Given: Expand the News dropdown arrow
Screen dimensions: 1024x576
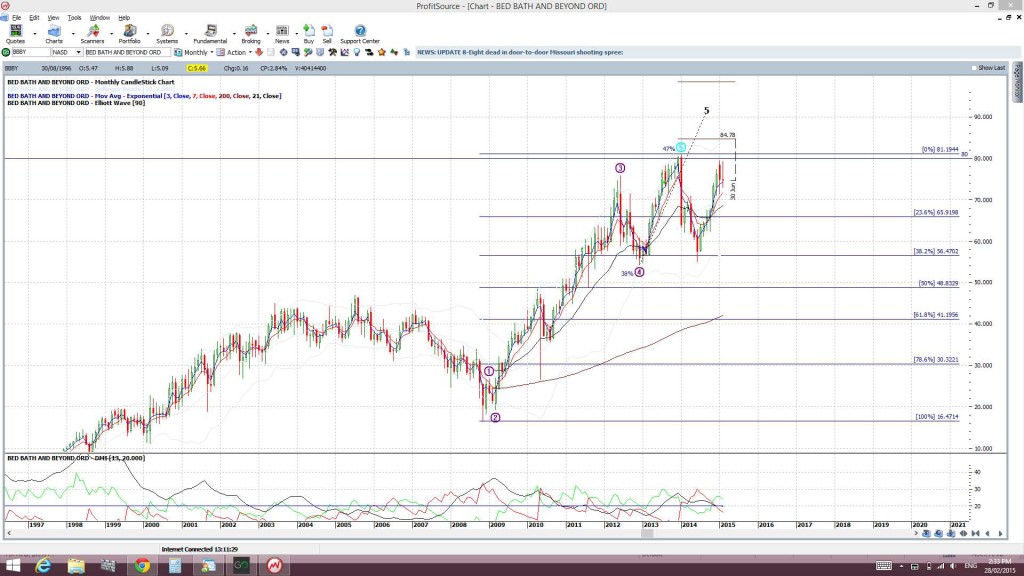Looking at the screenshot, I should [x=296, y=33].
